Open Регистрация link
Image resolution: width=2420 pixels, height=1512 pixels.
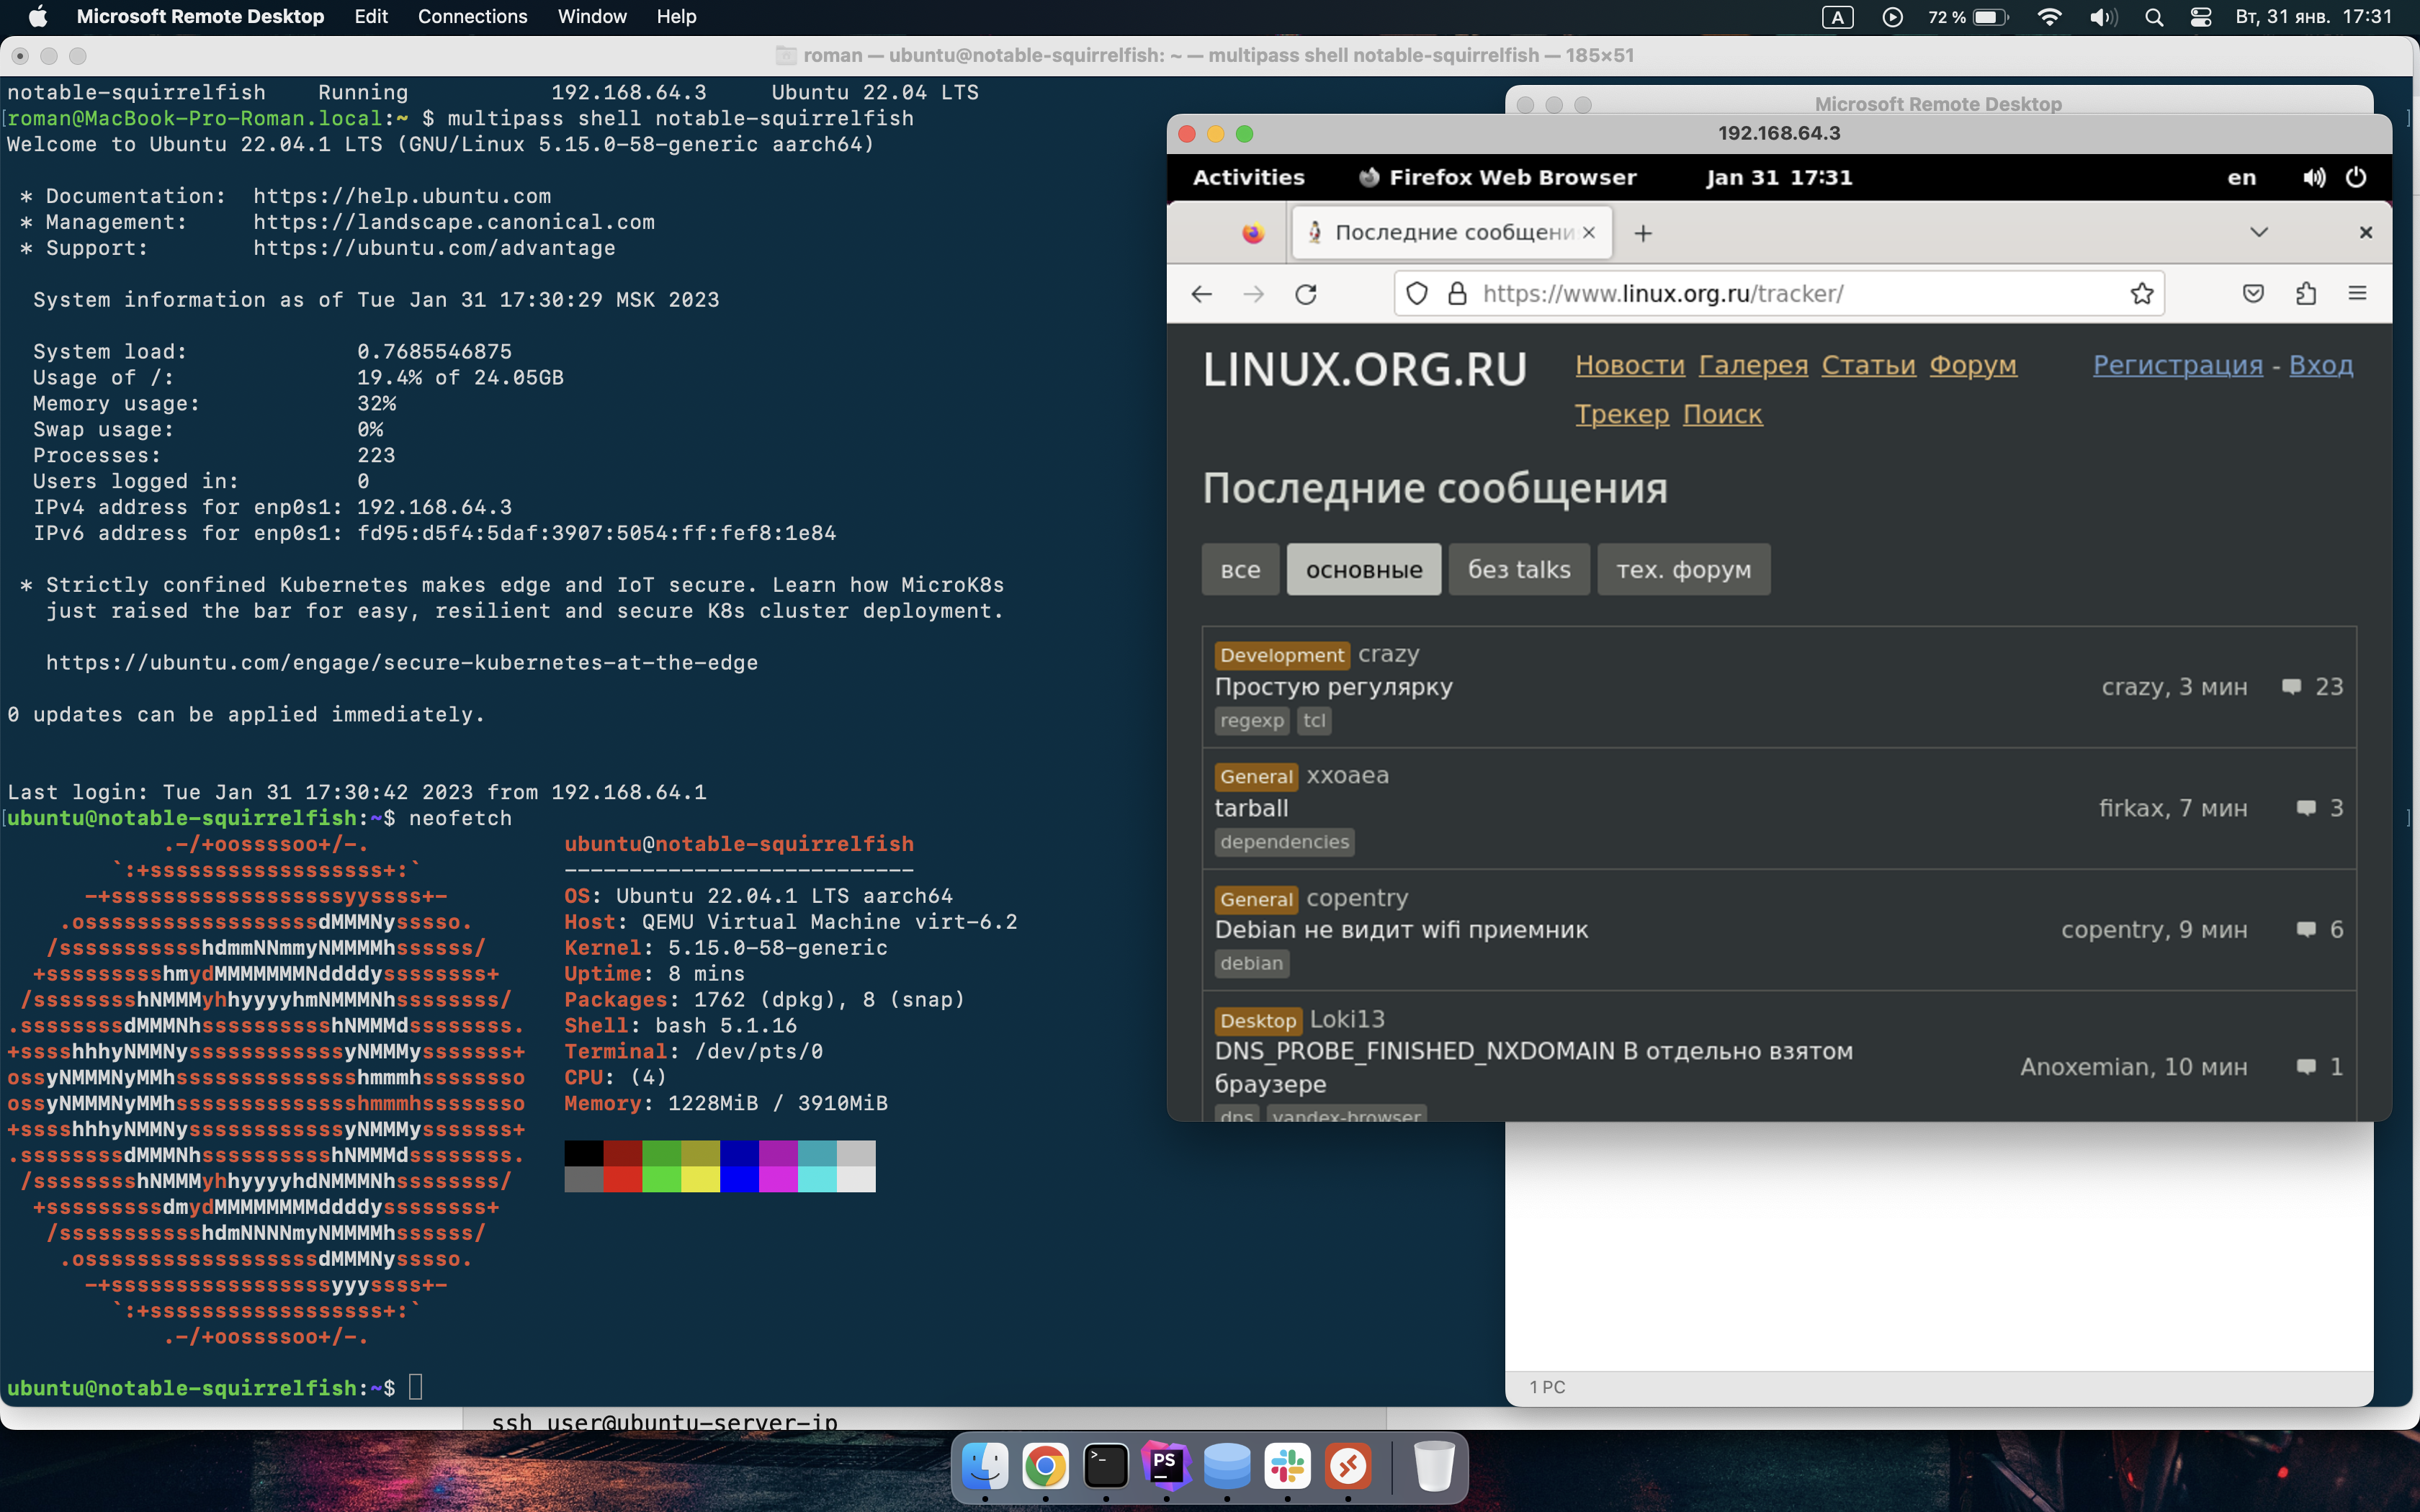(x=2178, y=365)
